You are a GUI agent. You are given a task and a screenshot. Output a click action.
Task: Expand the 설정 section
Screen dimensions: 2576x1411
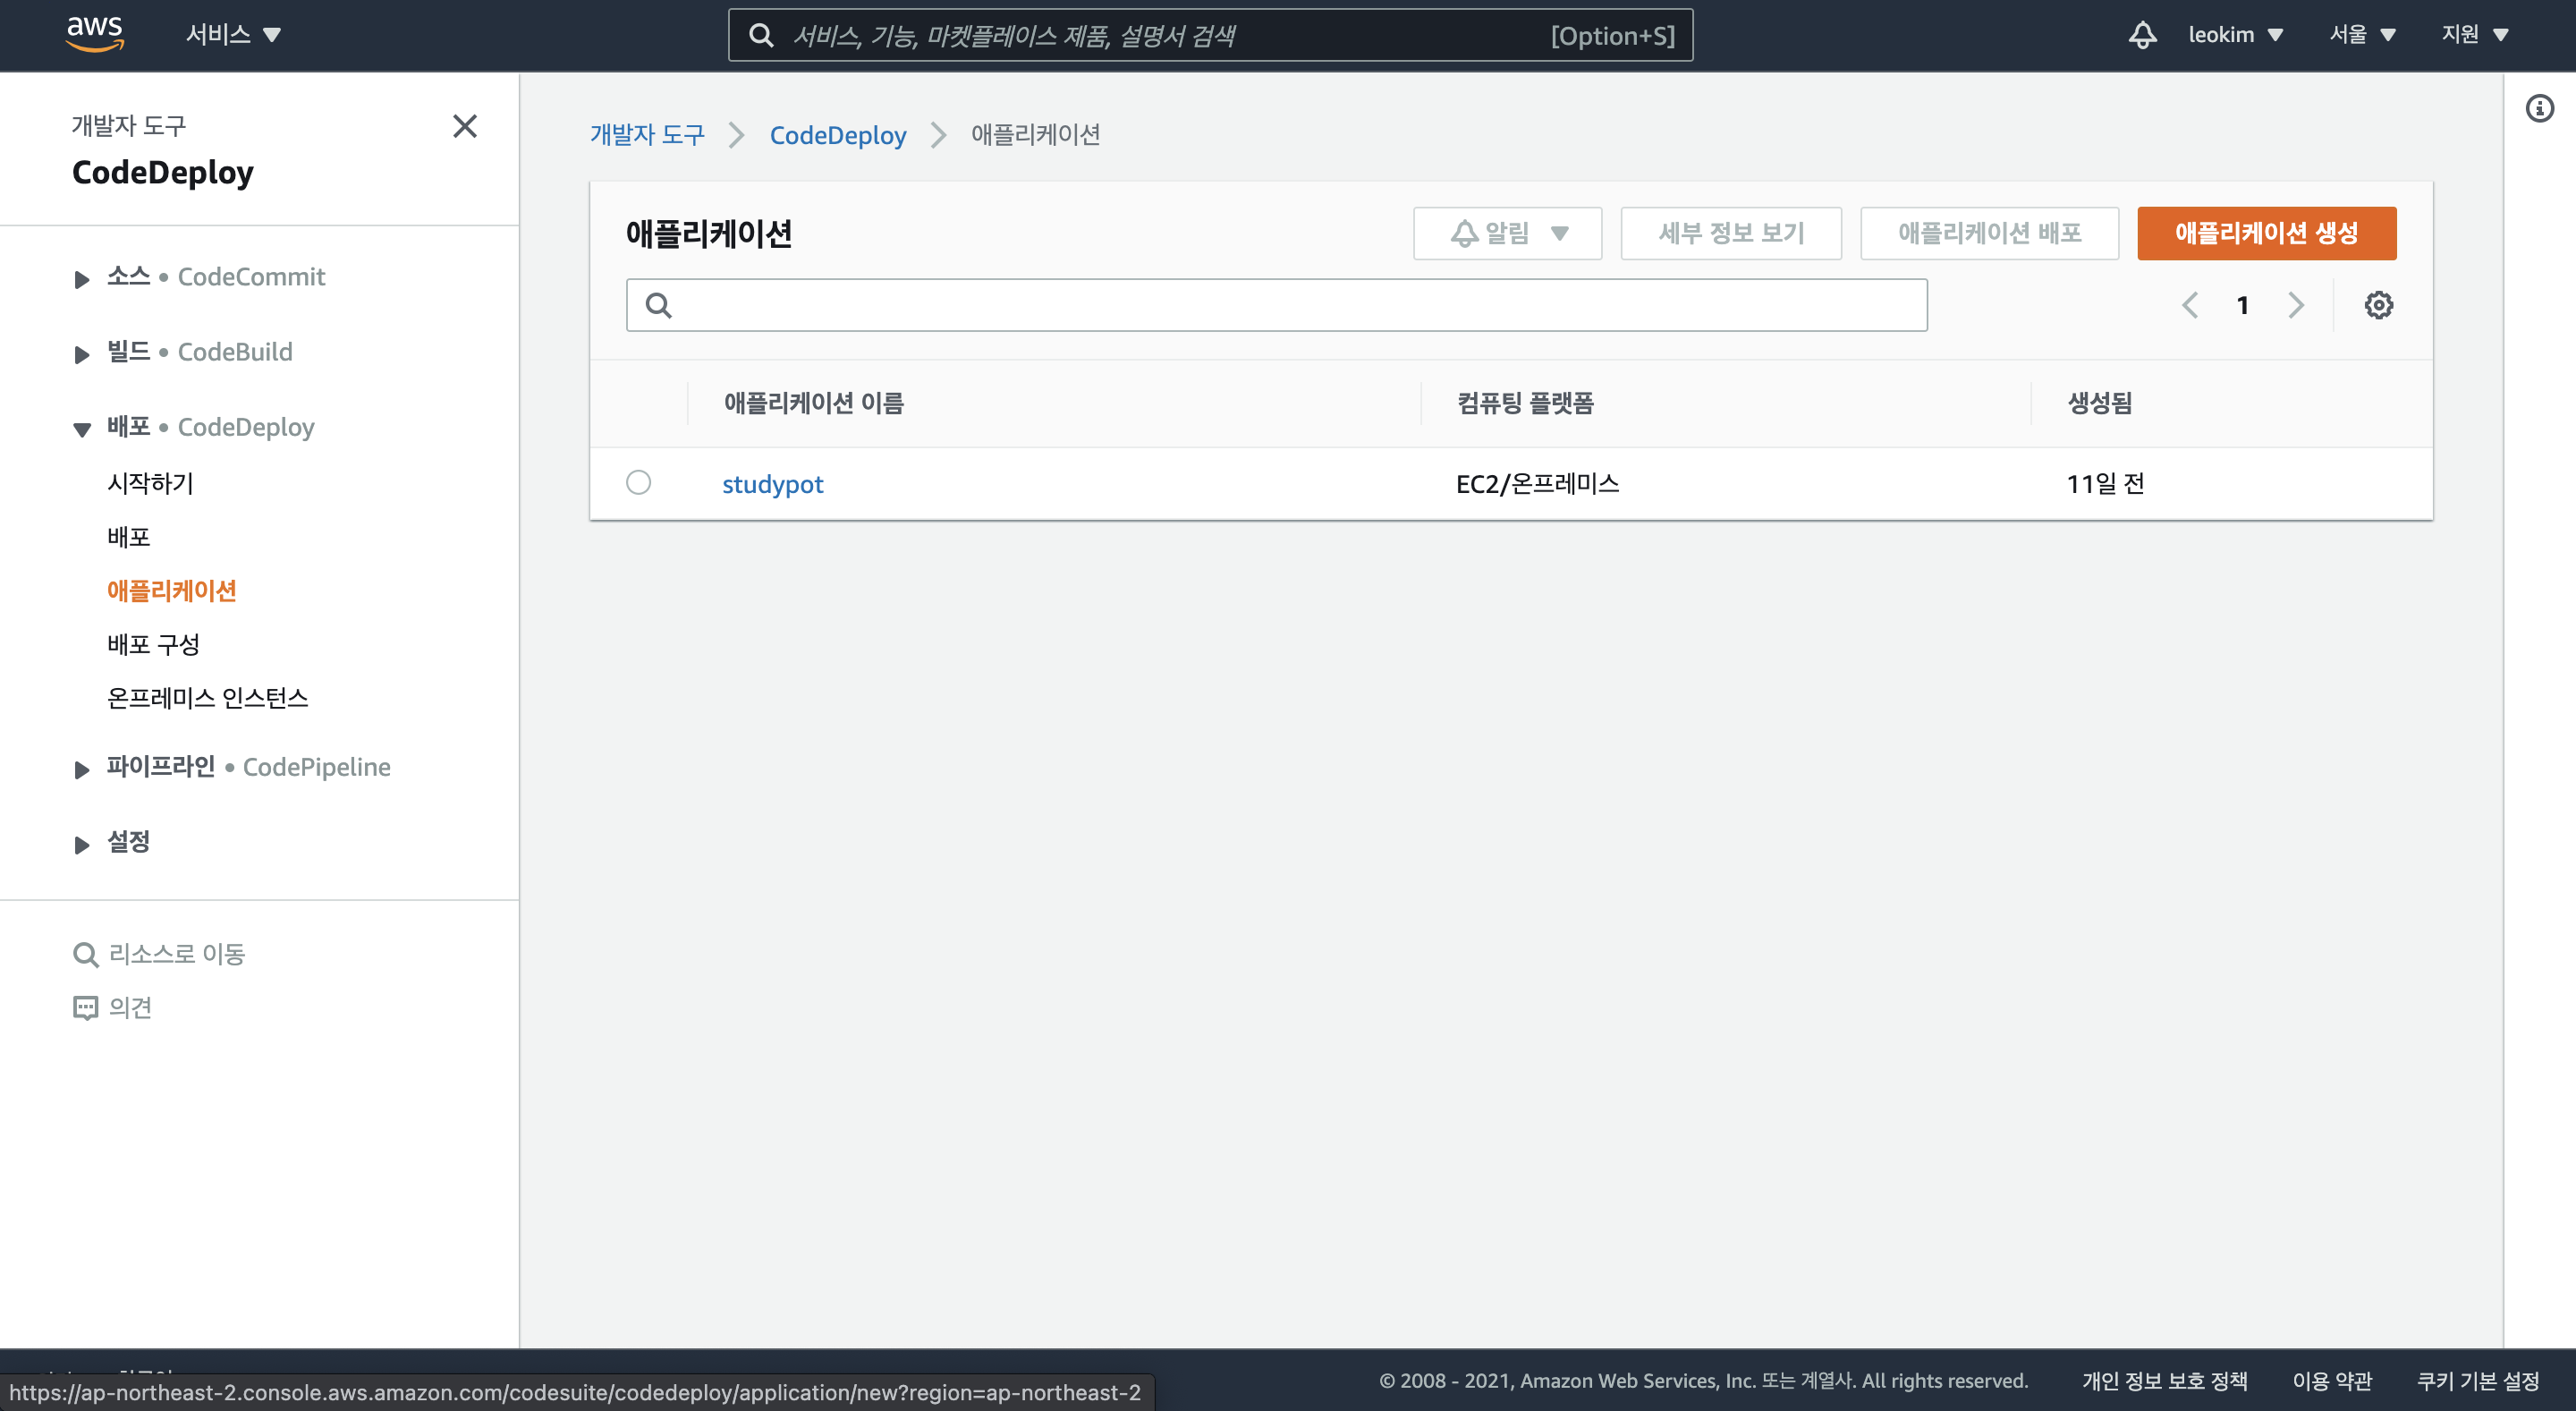click(82, 844)
